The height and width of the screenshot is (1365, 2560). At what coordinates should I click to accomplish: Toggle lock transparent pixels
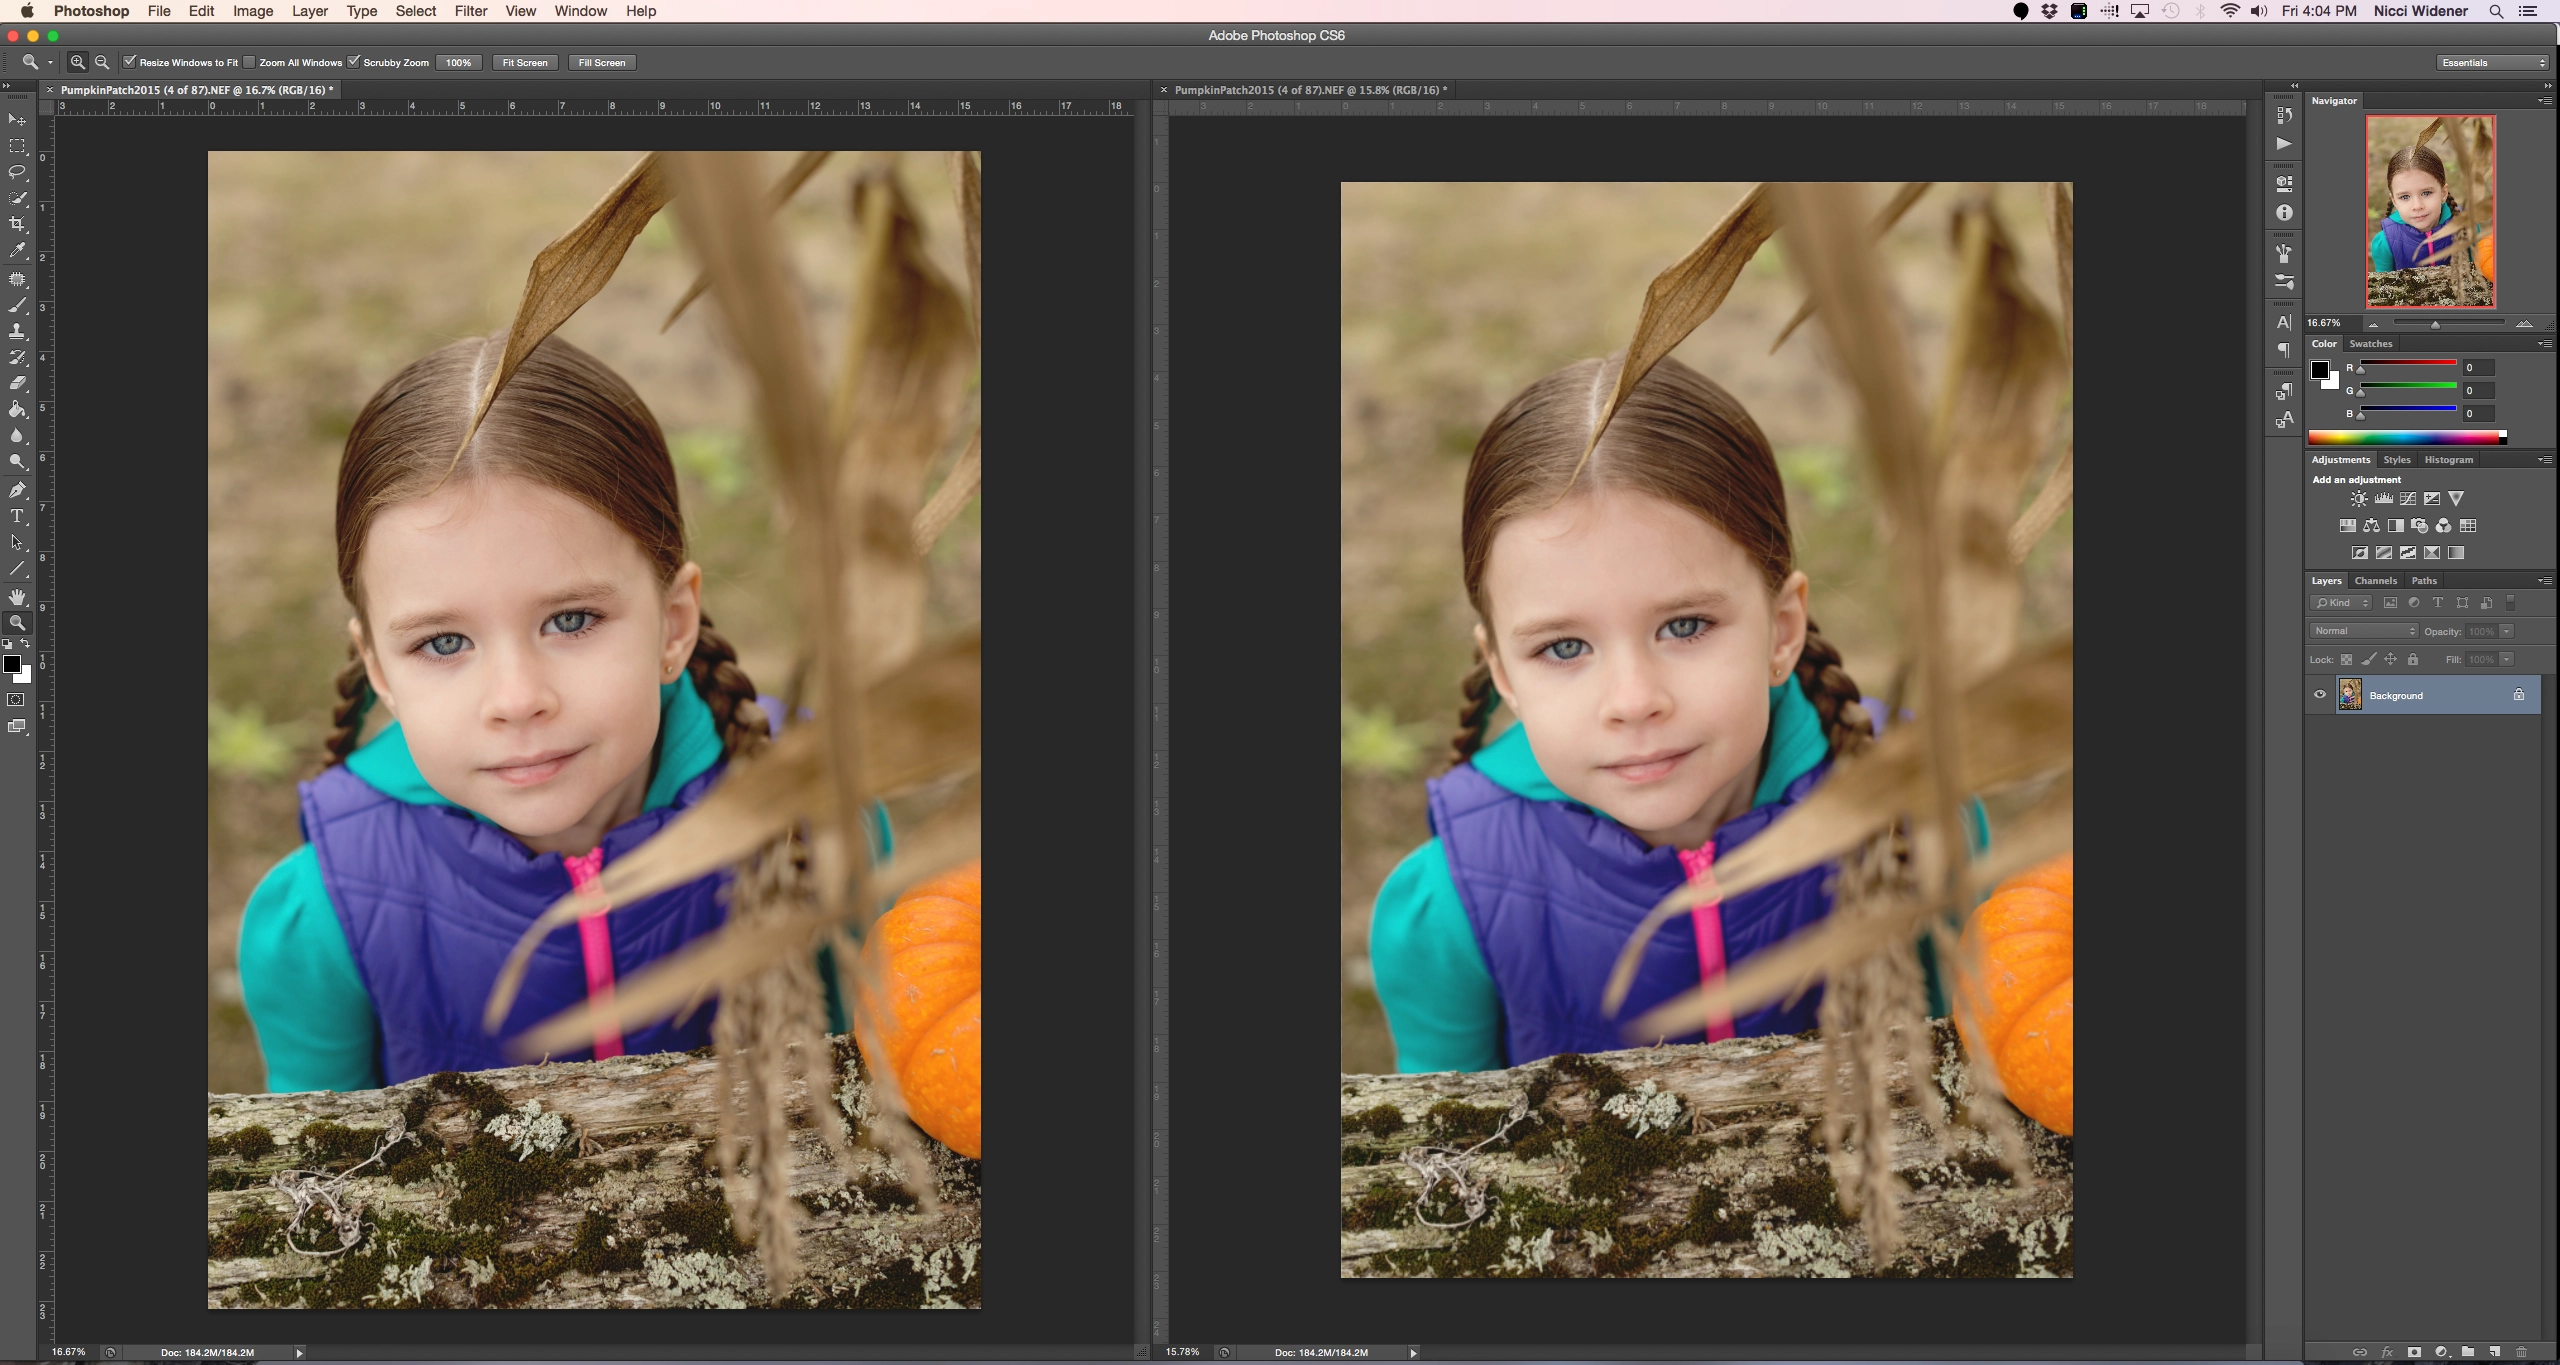click(x=2346, y=660)
